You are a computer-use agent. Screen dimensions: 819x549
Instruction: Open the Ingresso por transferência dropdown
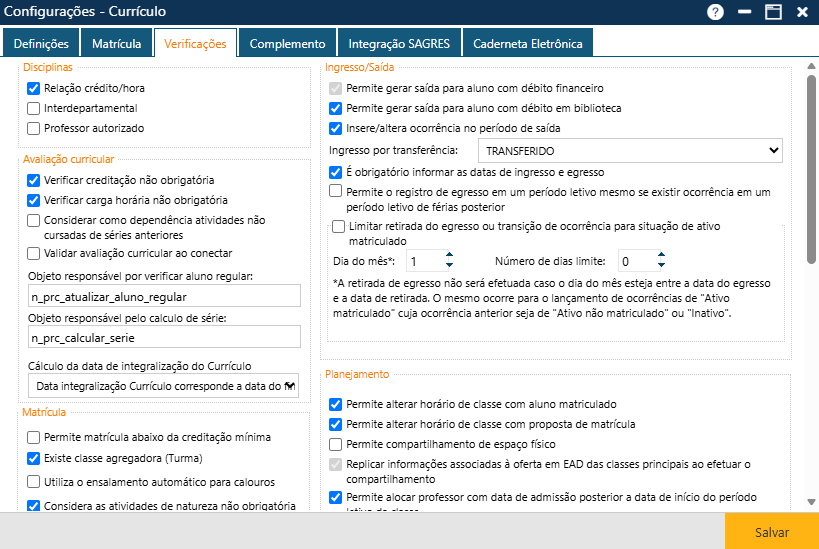[630, 150]
